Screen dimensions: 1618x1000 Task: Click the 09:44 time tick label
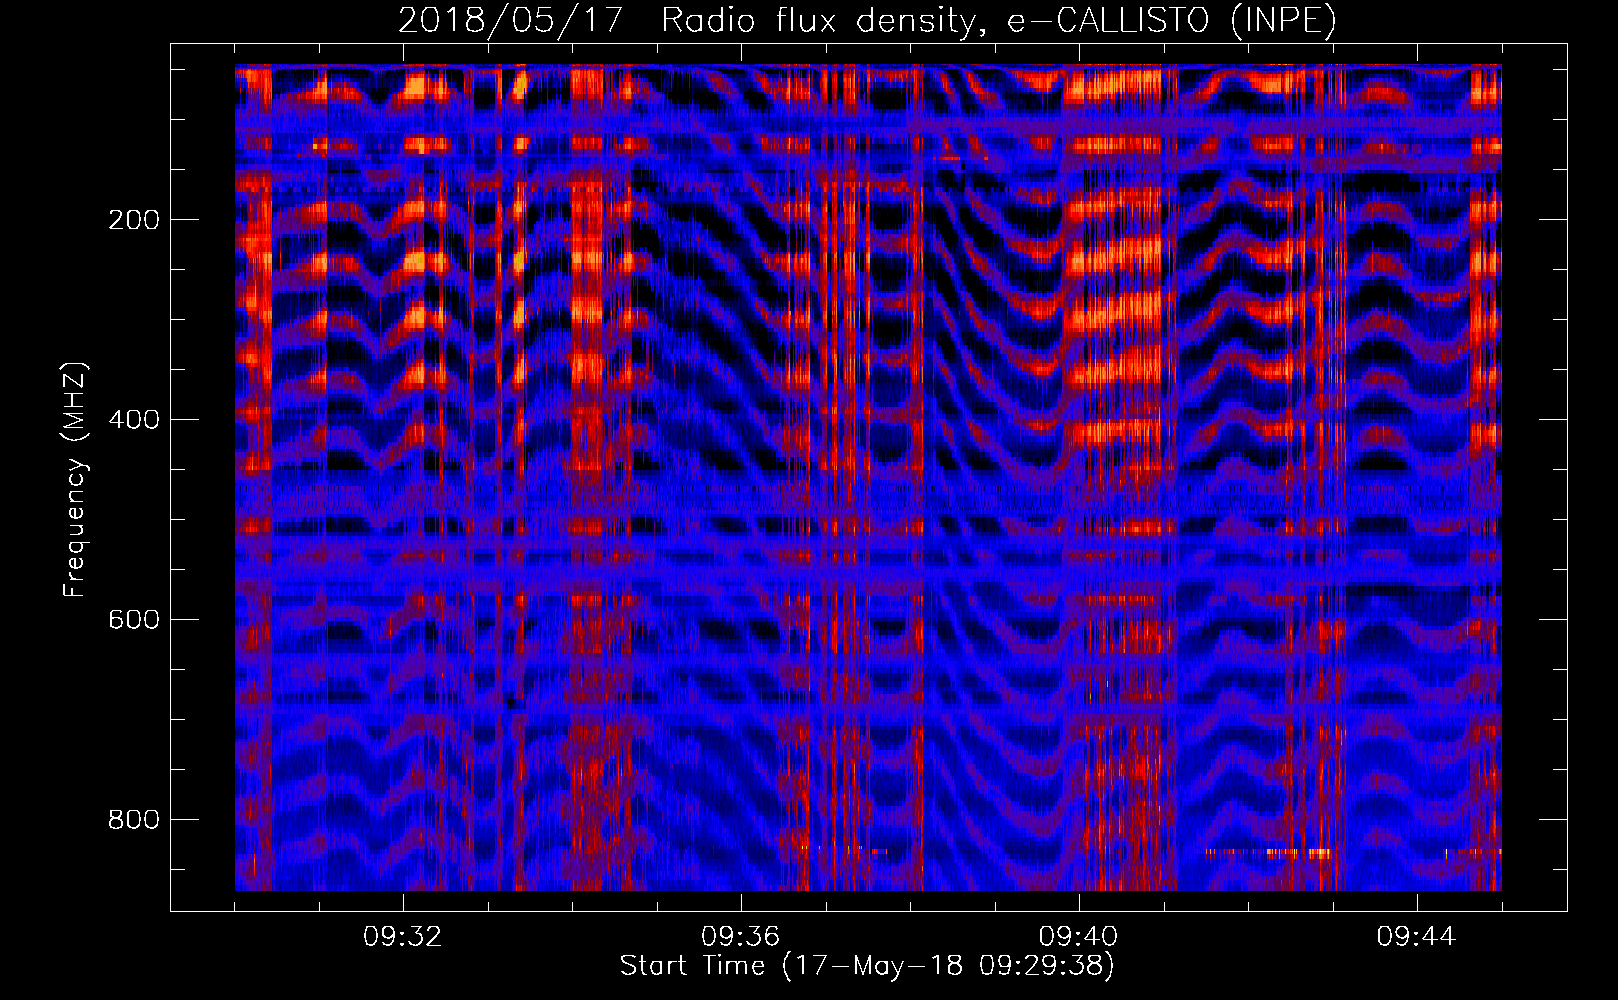tap(1416, 937)
